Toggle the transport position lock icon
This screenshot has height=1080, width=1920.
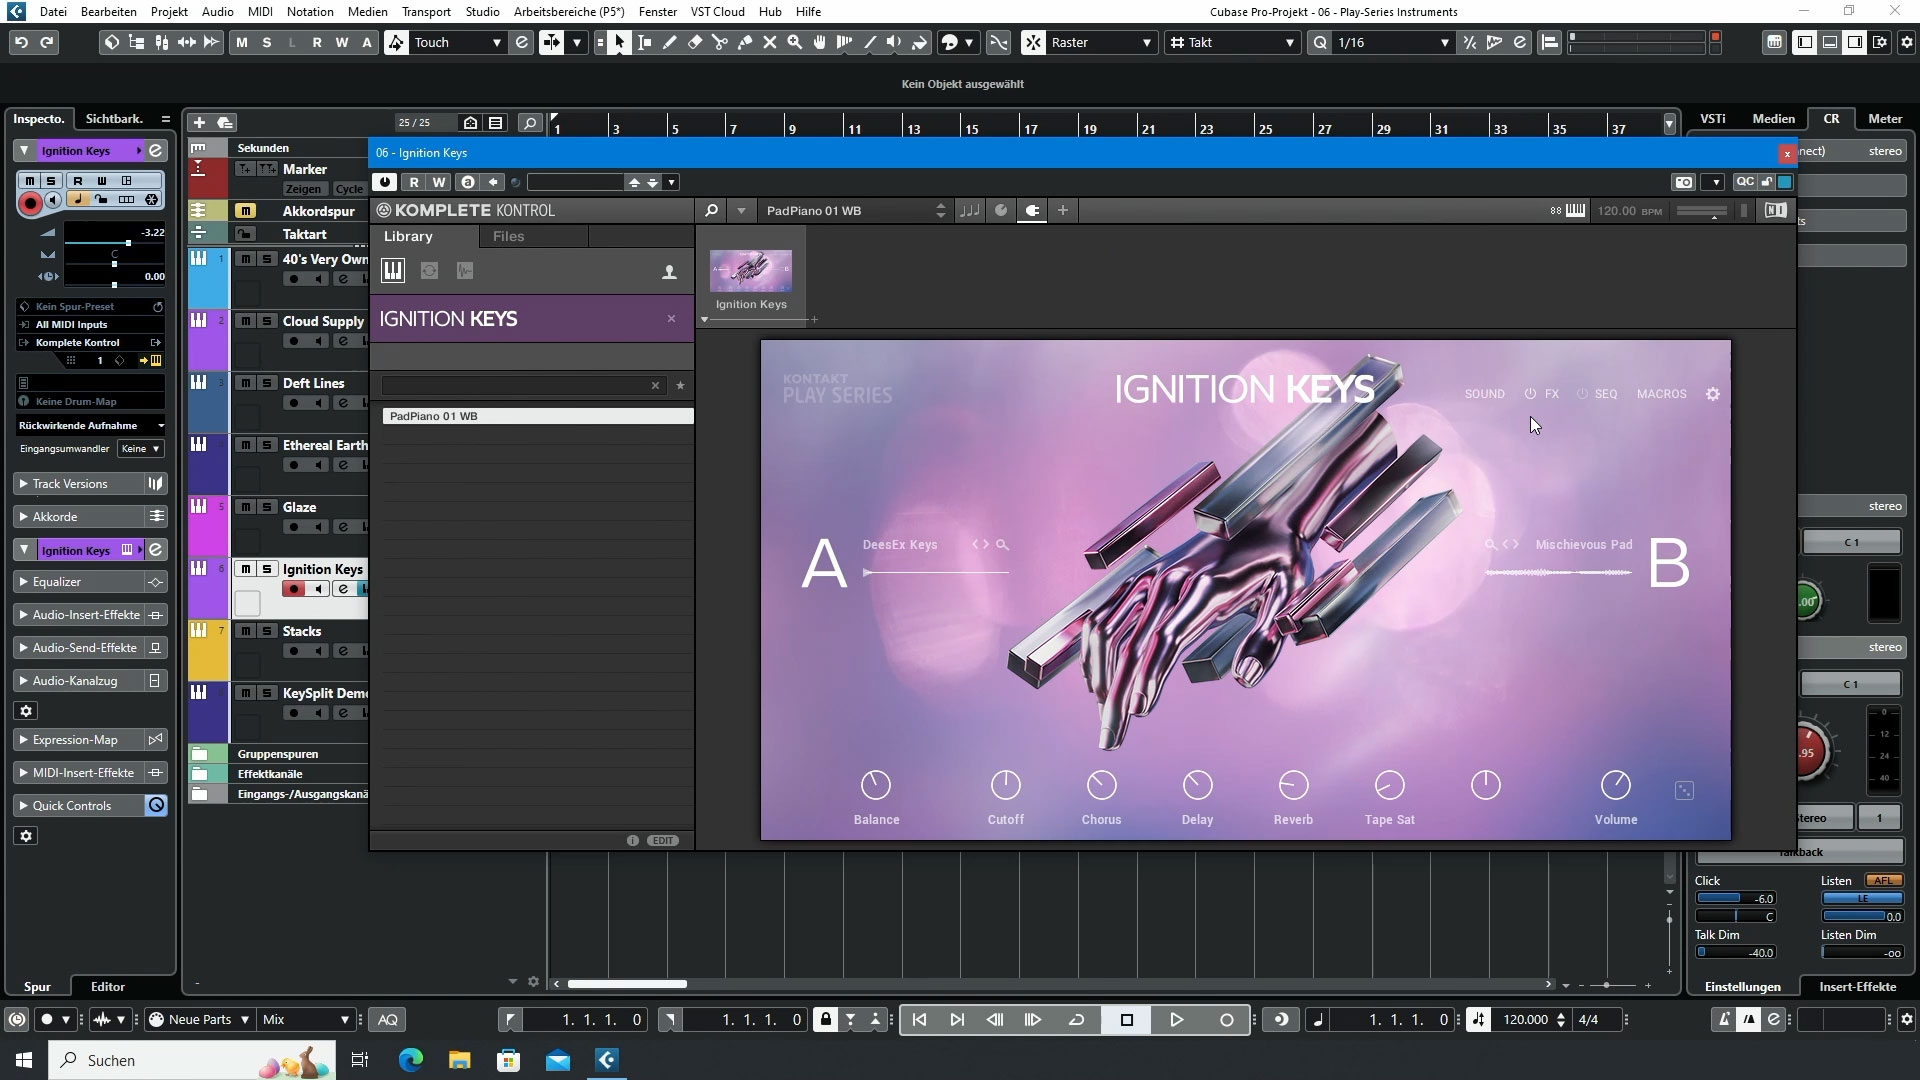pyautogui.click(x=825, y=1020)
